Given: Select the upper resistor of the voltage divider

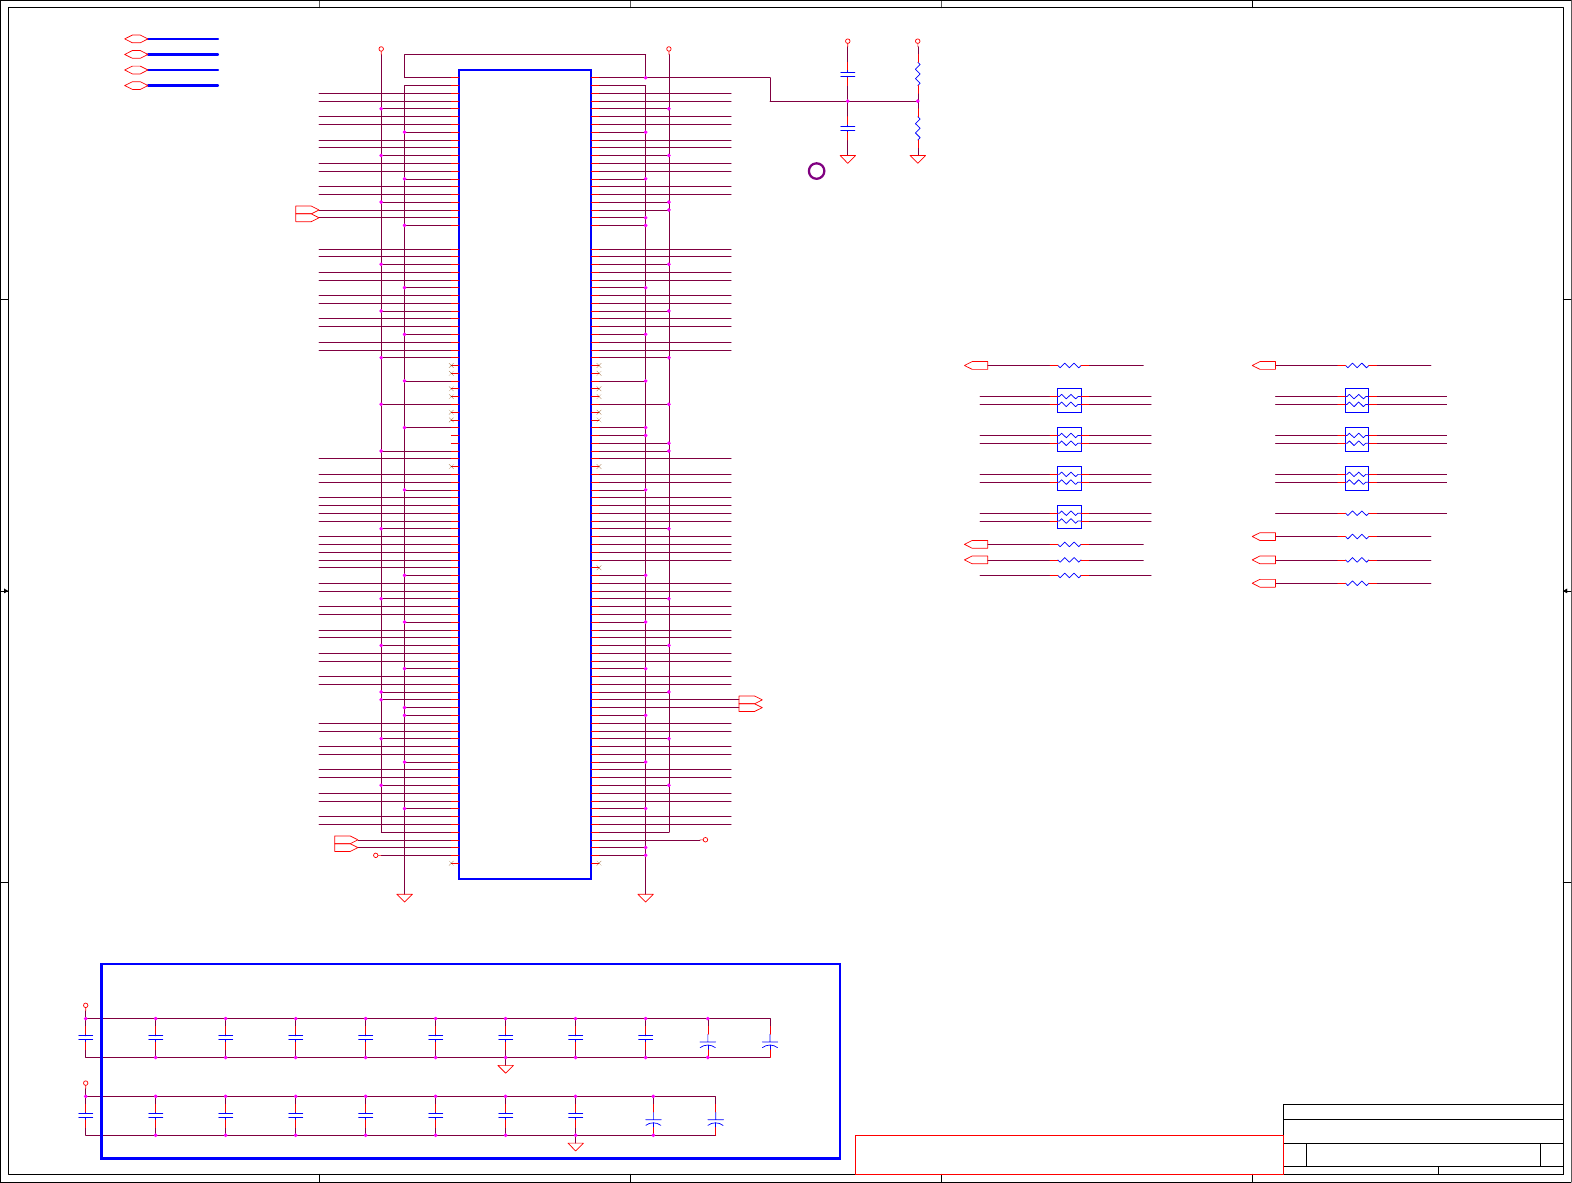Looking at the screenshot, I should 918,73.
